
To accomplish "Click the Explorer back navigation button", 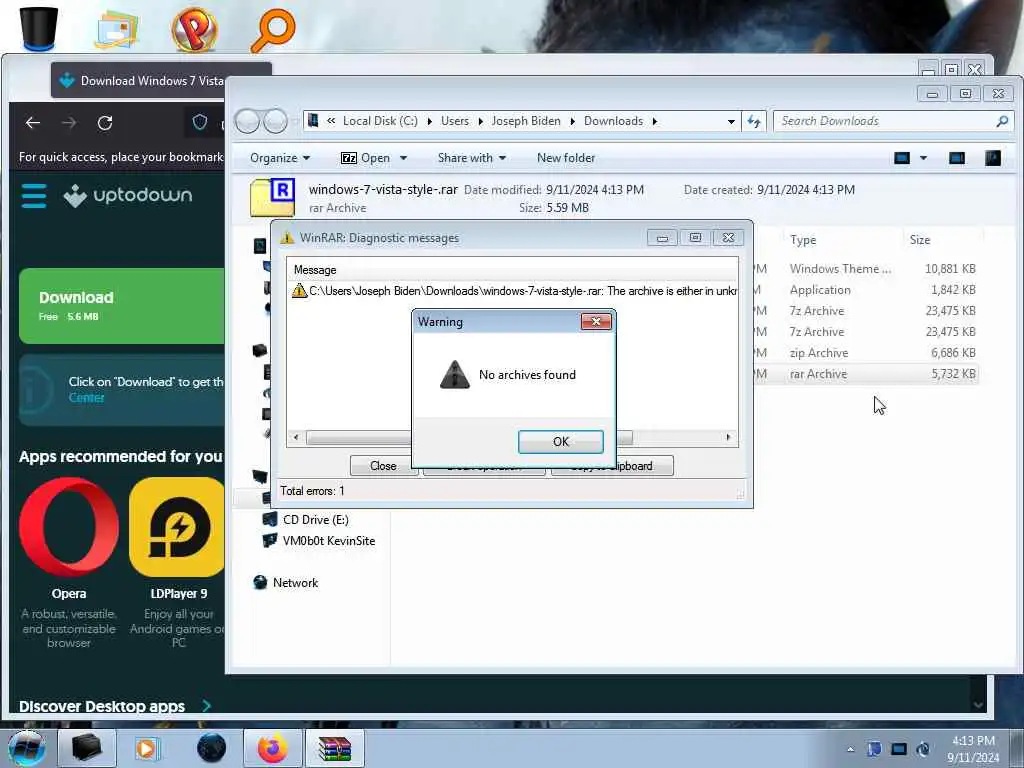I will (x=247, y=121).
